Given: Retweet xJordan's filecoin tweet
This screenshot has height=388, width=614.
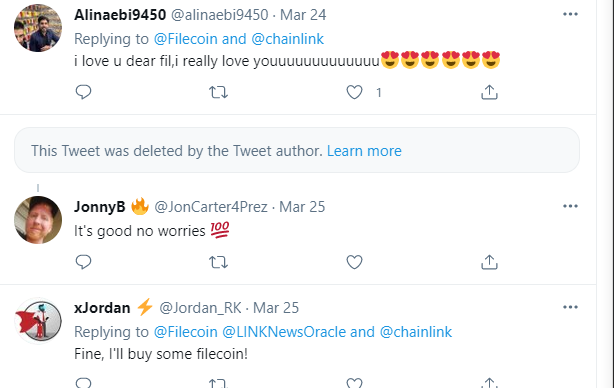Looking at the screenshot, I should click(218, 383).
